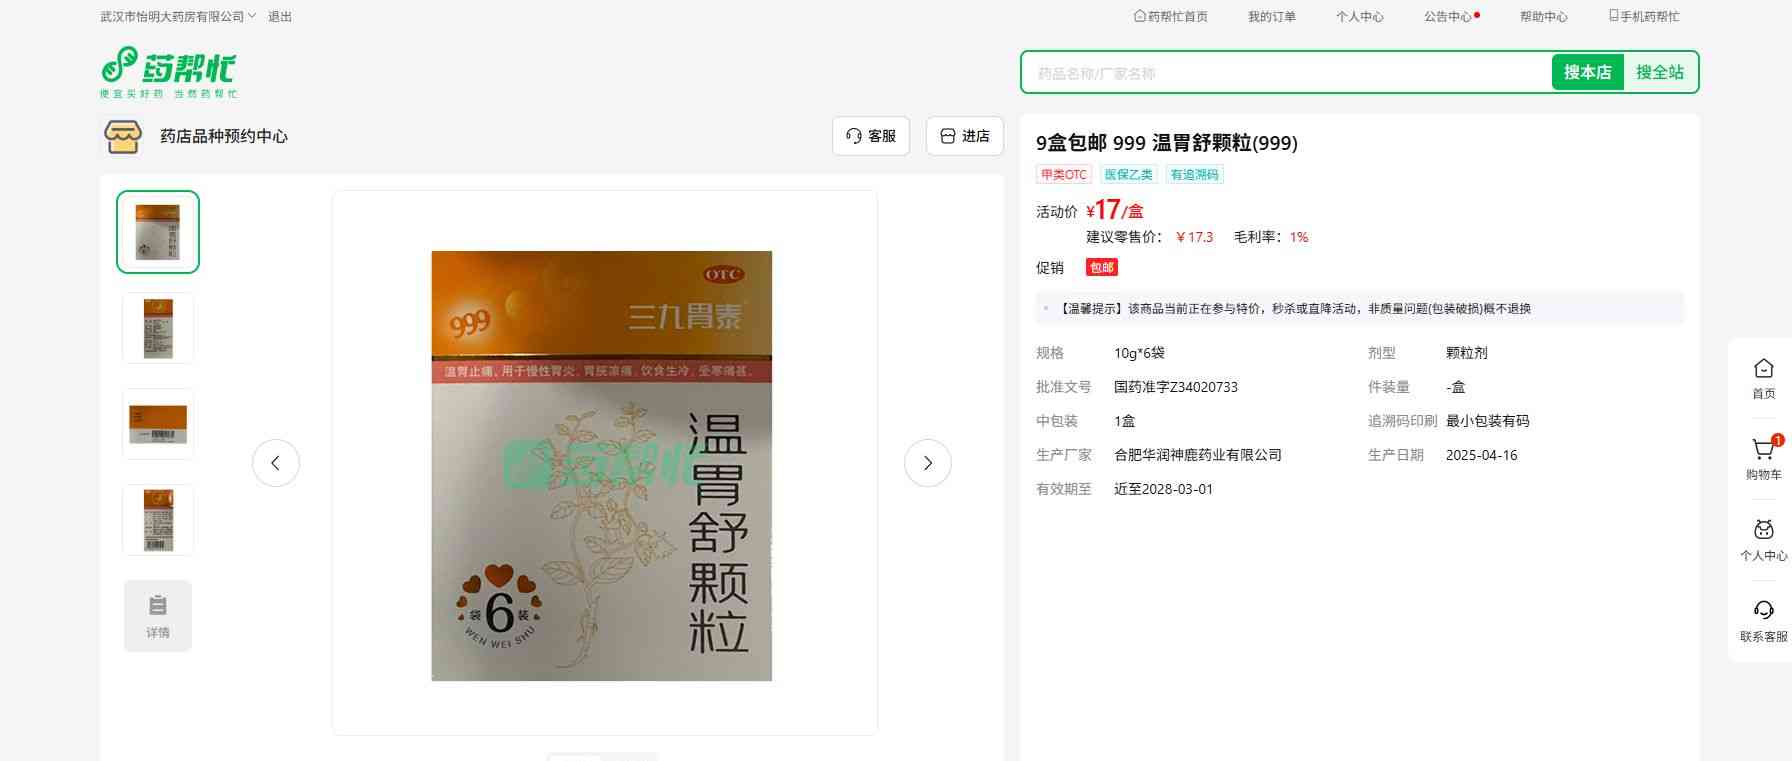Go to 帮助中心

1543,17
